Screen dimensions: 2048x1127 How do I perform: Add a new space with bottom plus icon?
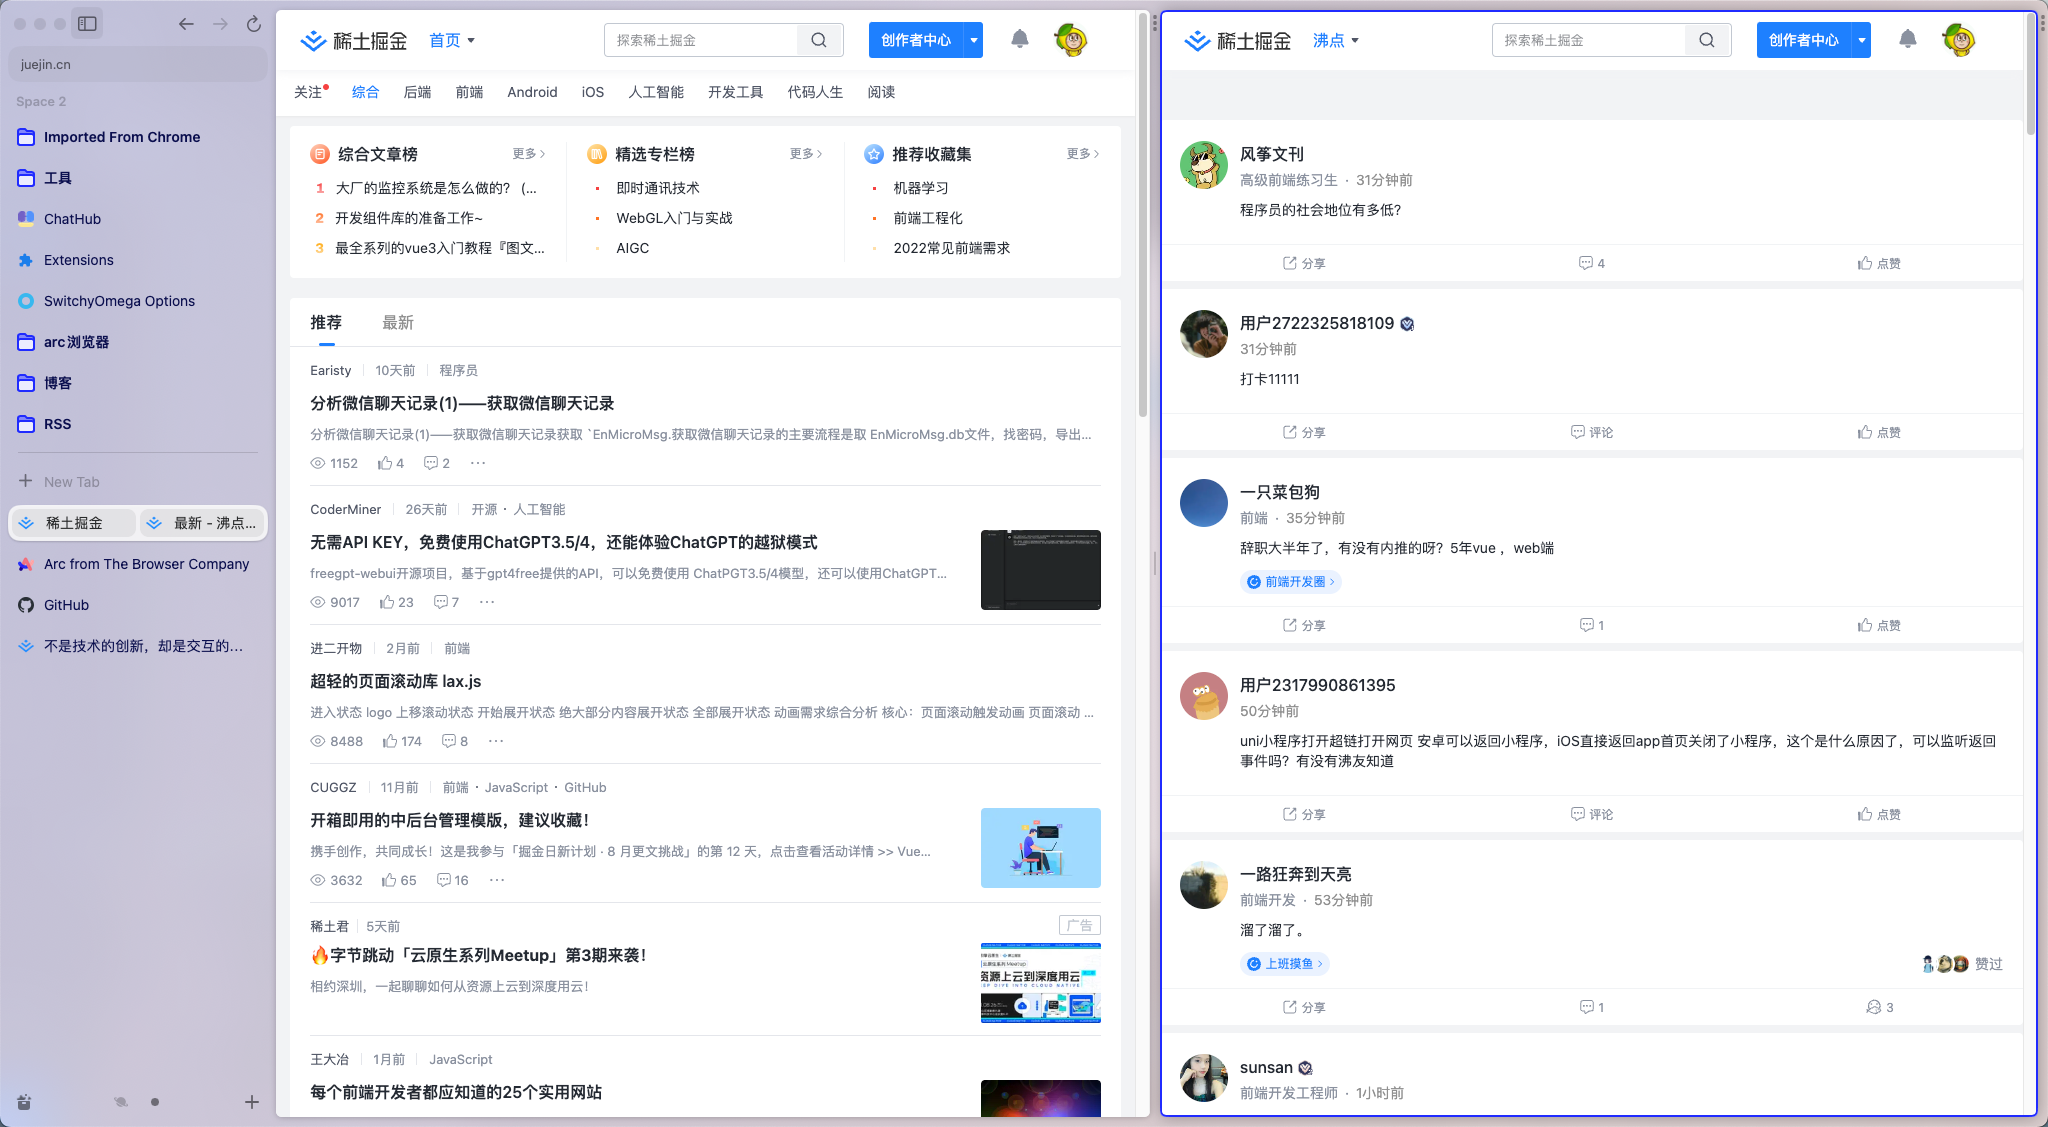click(252, 1102)
